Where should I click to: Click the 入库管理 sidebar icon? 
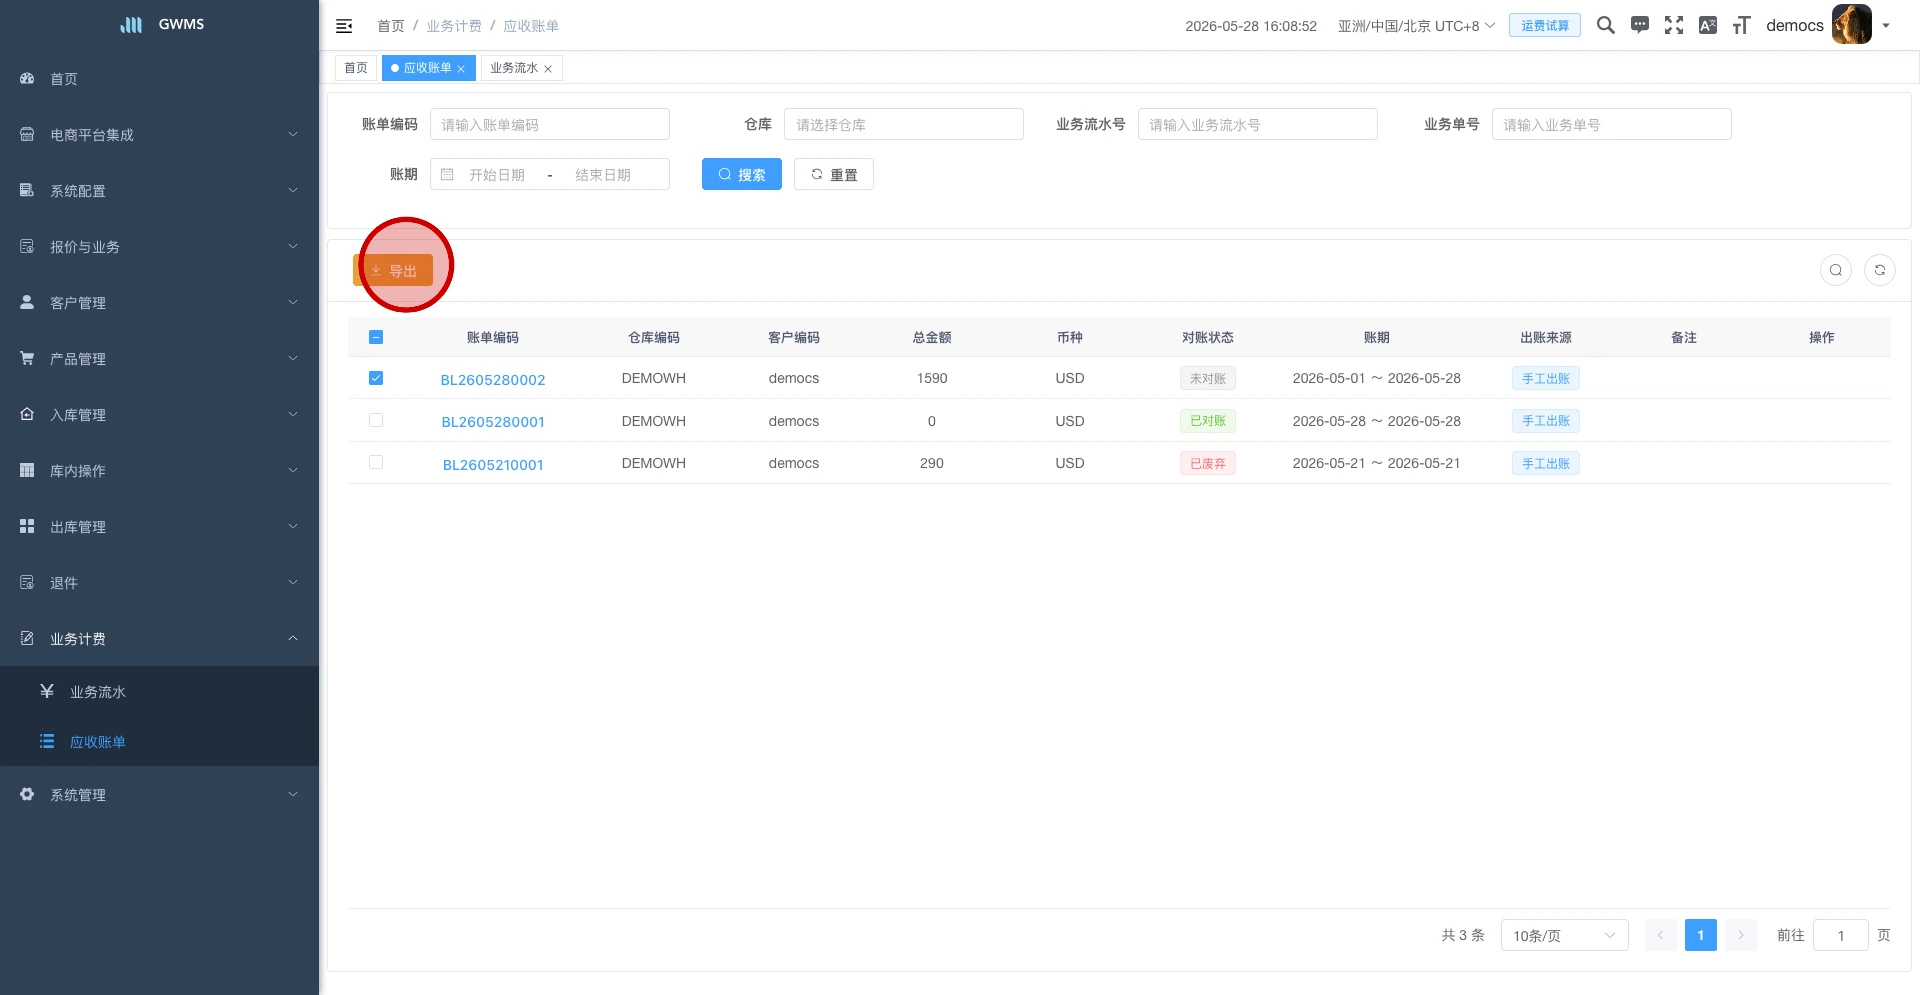[27, 414]
